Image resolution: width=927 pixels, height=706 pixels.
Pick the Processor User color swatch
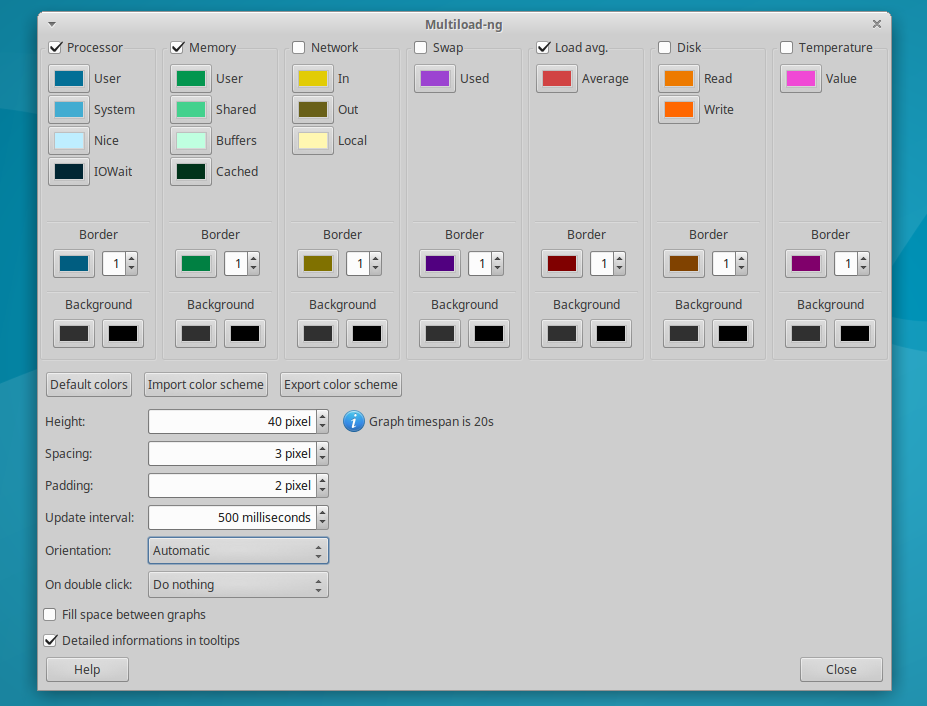coord(69,79)
